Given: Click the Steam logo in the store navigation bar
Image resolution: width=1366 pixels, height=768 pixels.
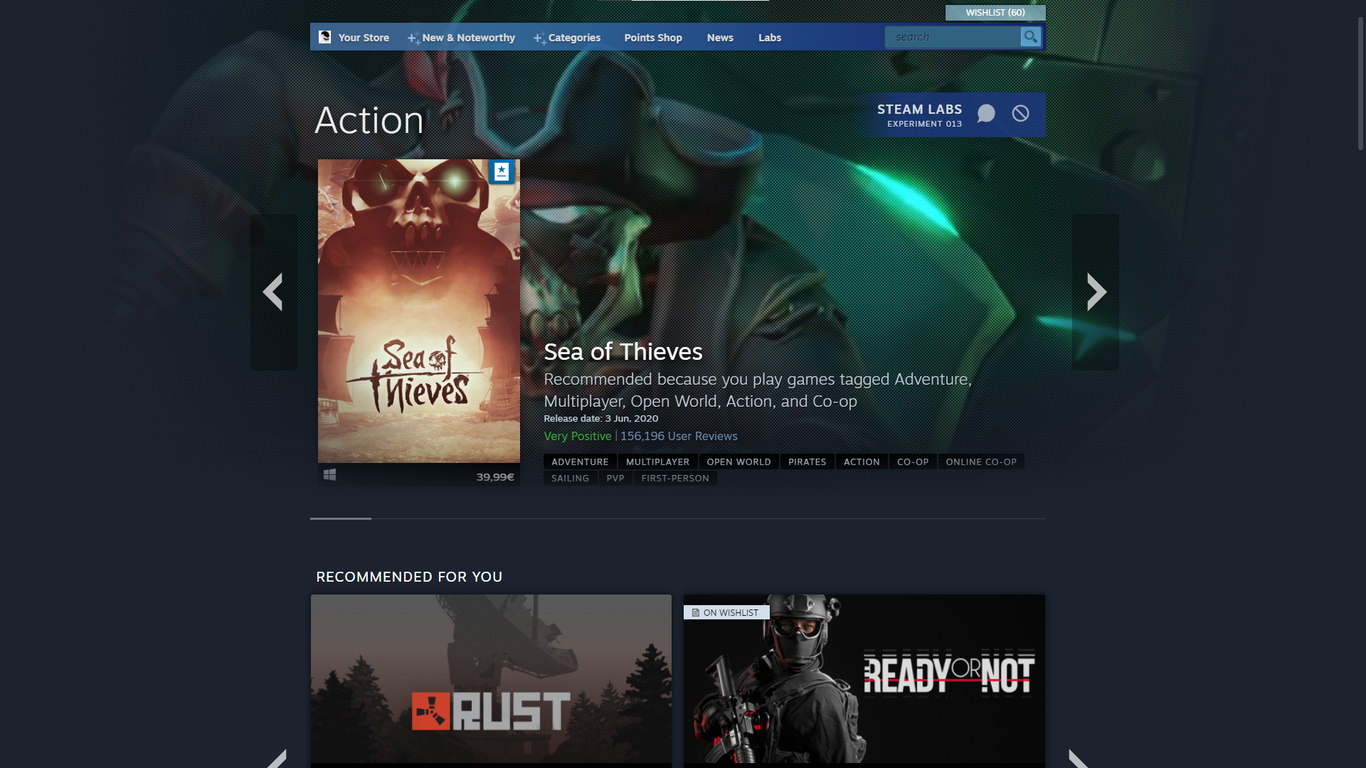Looking at the screenshot, I should click(323, 35).
